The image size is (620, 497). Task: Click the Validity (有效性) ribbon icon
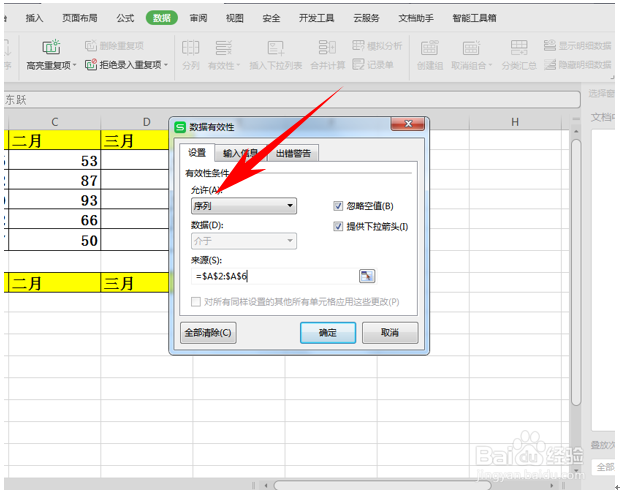223,48
